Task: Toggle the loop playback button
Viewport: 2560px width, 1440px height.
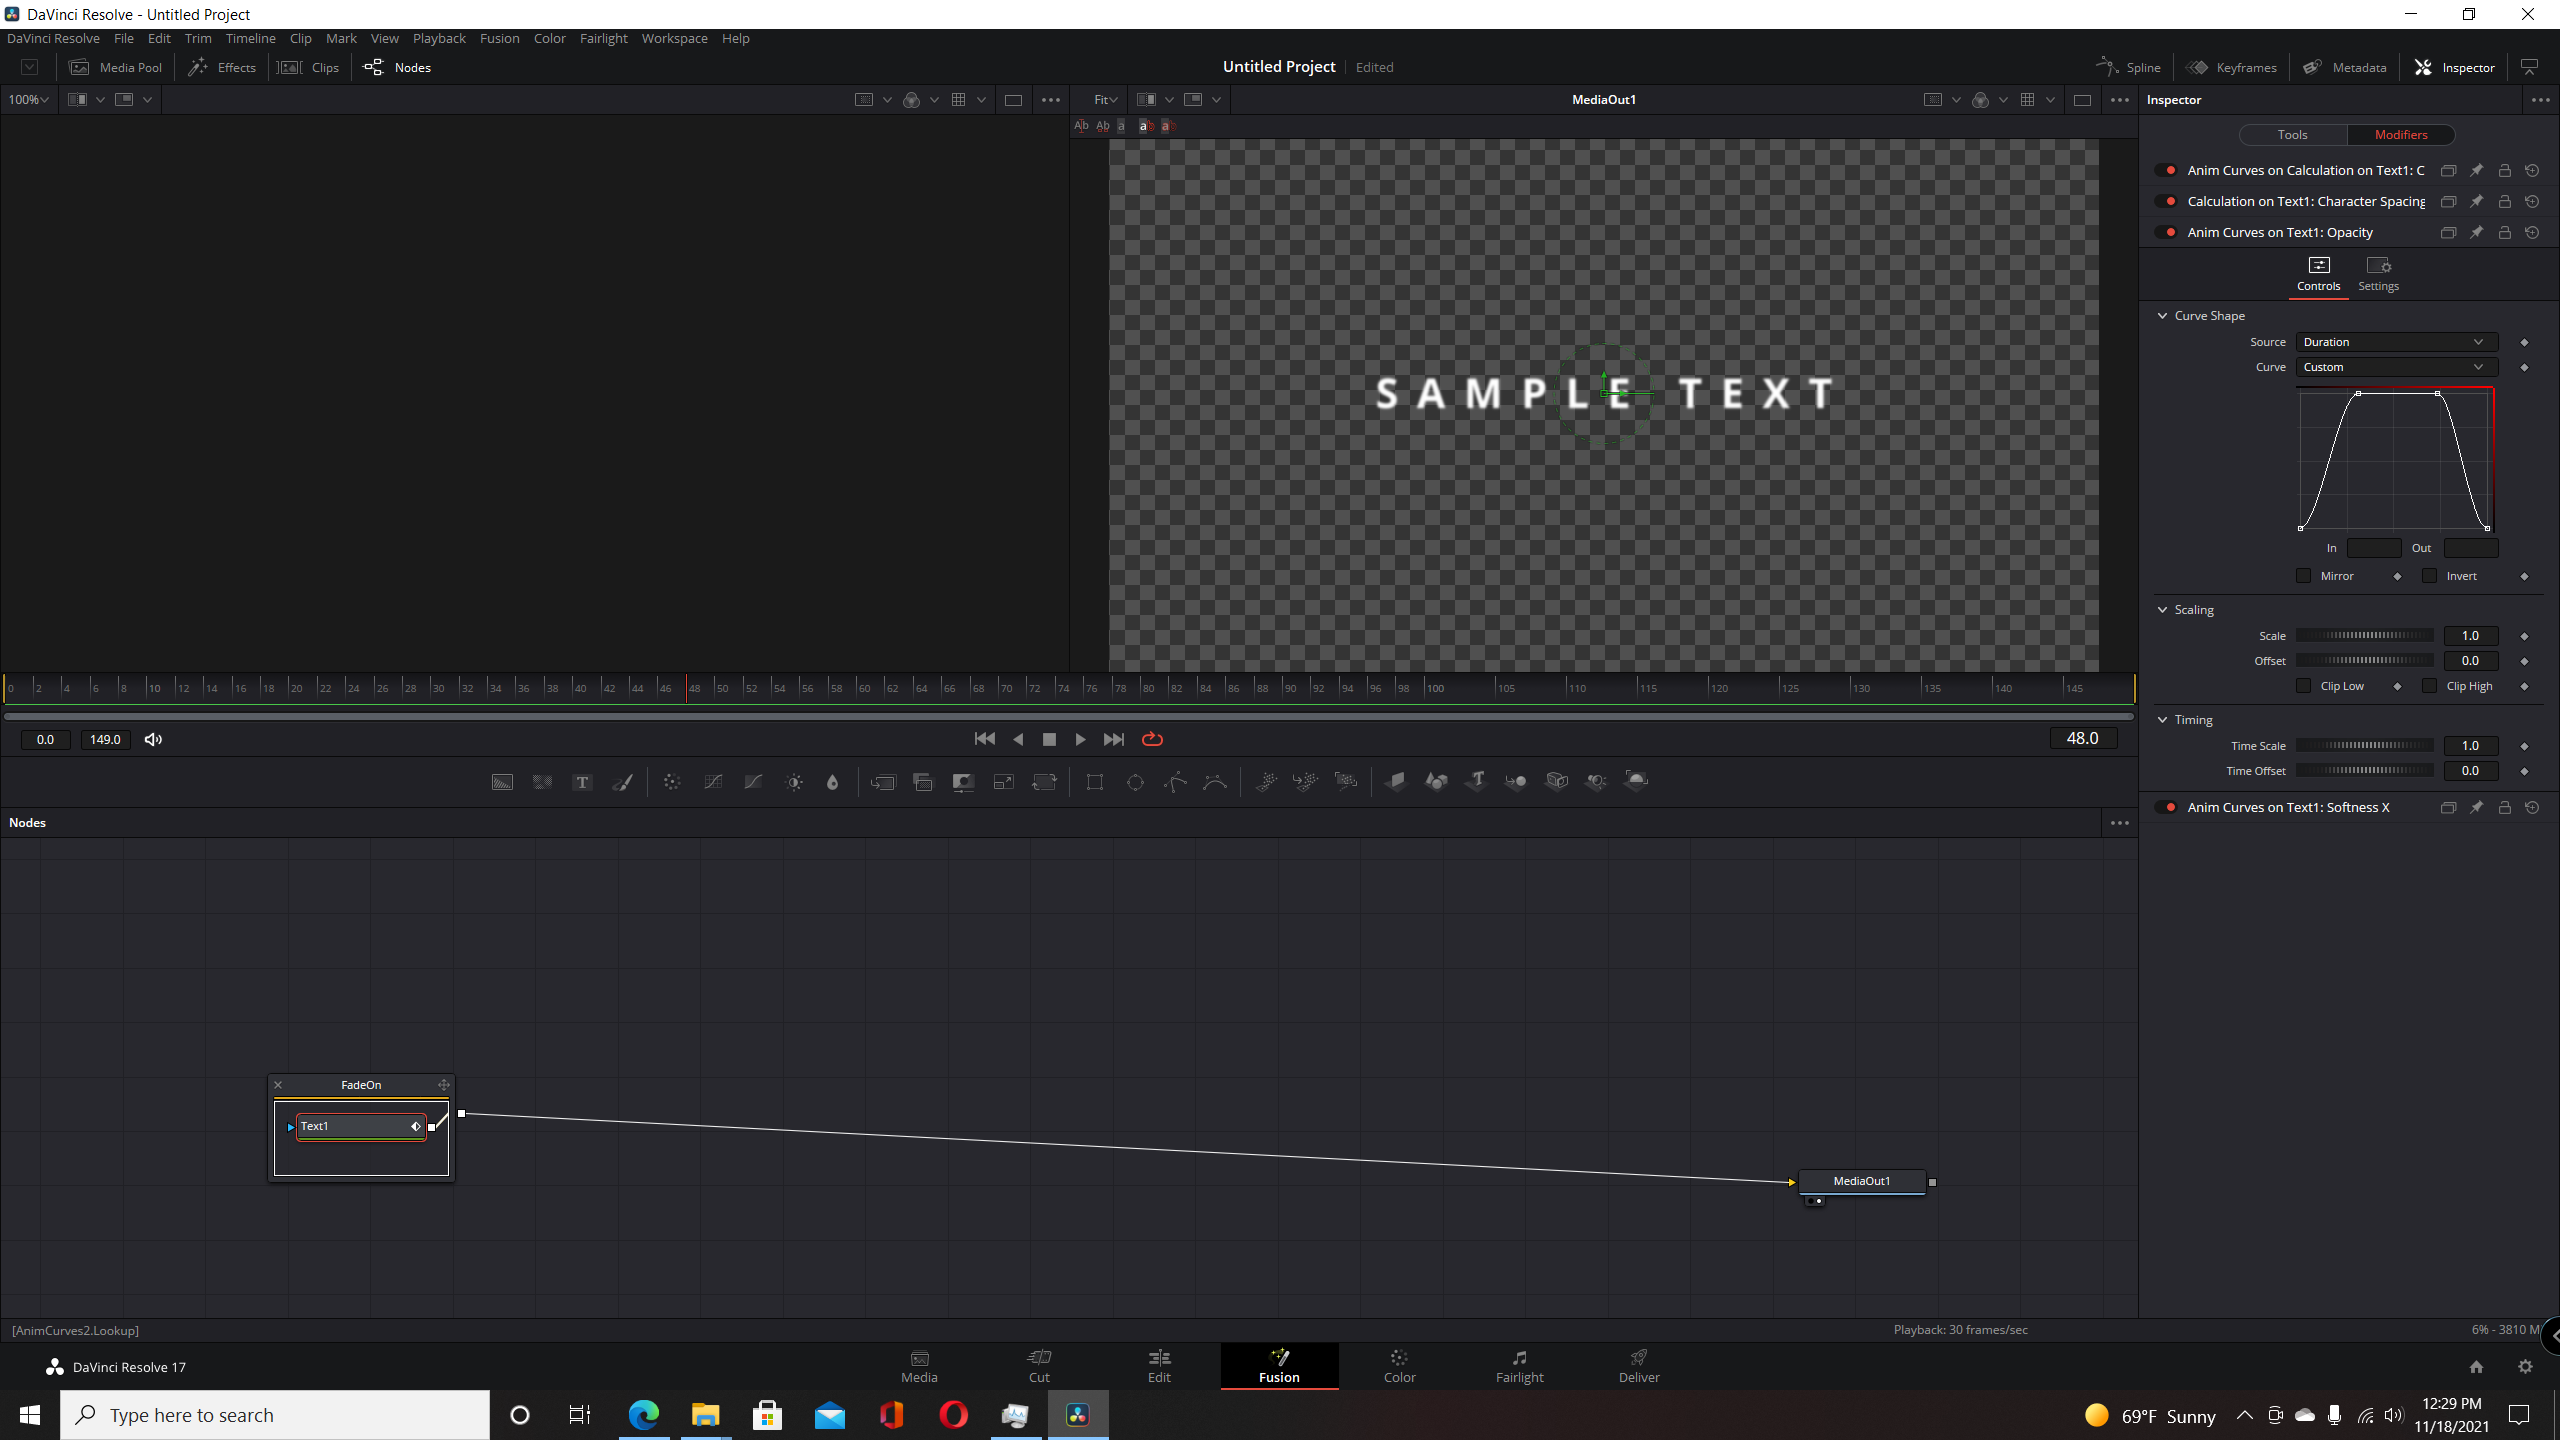Action: pos(1152,739)
